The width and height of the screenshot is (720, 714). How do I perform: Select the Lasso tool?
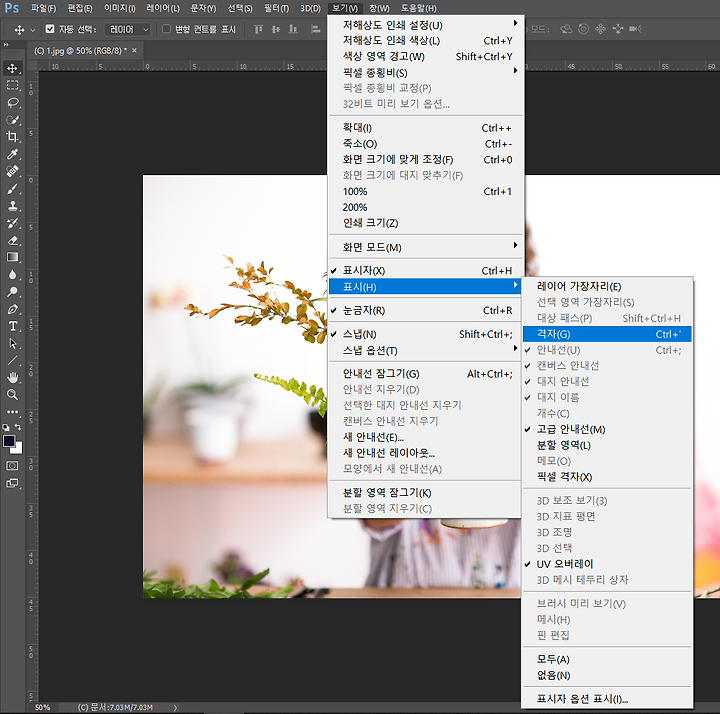(12, 102)
